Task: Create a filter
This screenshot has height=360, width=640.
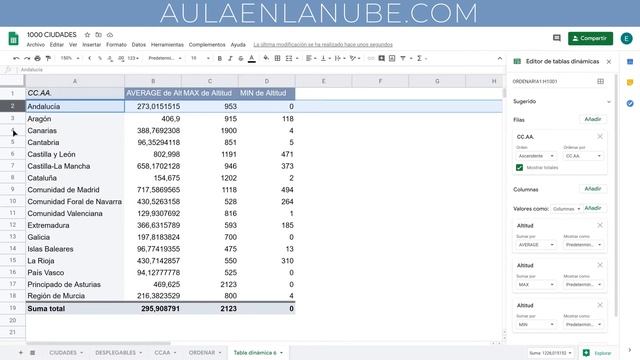Action: pos(403,58)
